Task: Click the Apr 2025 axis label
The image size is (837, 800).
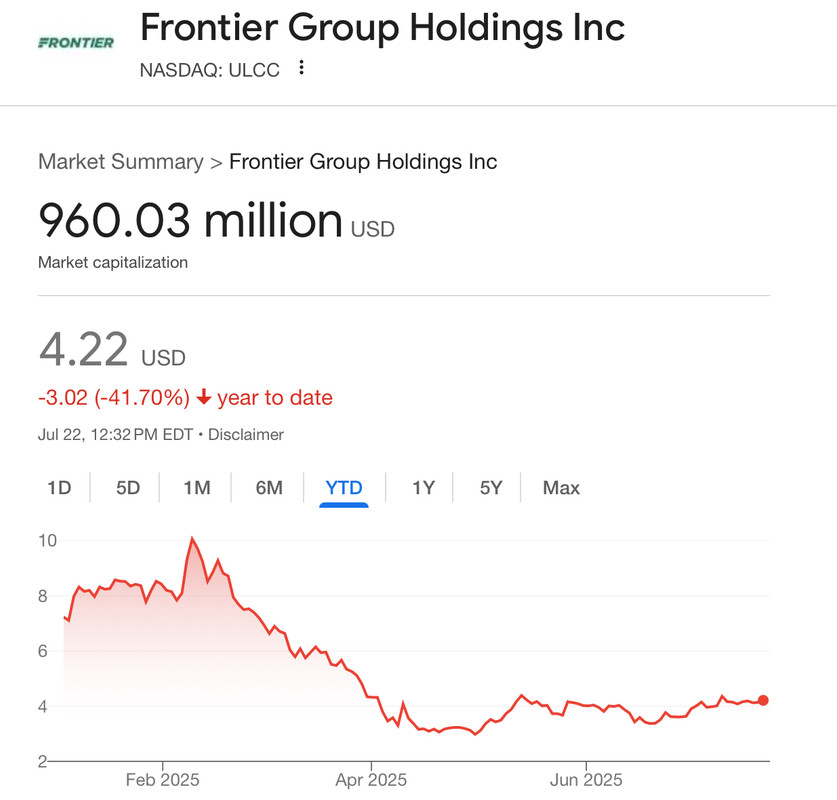Action: pyautogui.click(x=369, y=779)
